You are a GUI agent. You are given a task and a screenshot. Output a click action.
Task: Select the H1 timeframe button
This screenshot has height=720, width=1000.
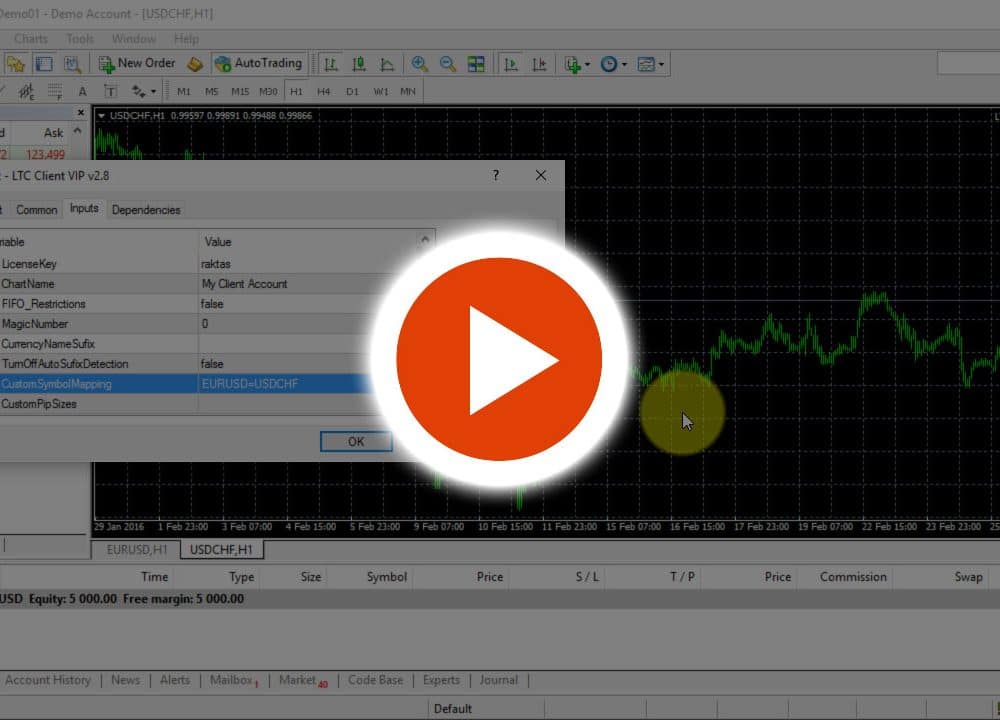click(296, 91)
